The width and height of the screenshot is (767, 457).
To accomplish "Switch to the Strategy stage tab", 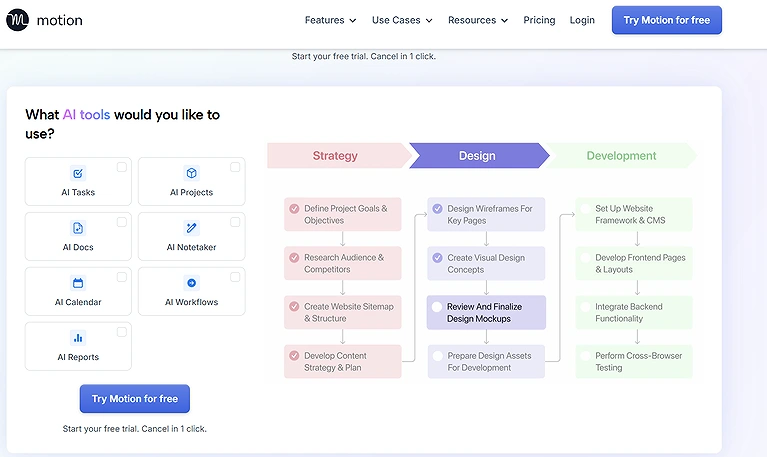I will point(338,156).
